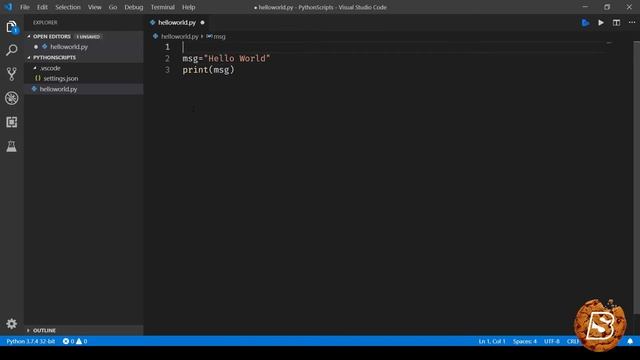
Task: Click the 1 UNSAVED badge
Action: (88, 36)
